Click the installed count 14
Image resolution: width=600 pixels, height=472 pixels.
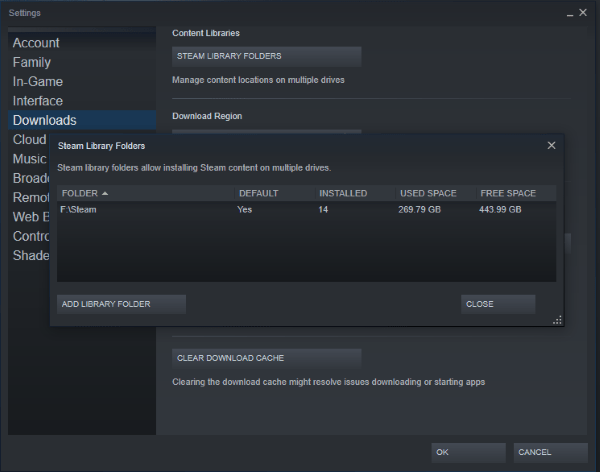click(323, 210)
